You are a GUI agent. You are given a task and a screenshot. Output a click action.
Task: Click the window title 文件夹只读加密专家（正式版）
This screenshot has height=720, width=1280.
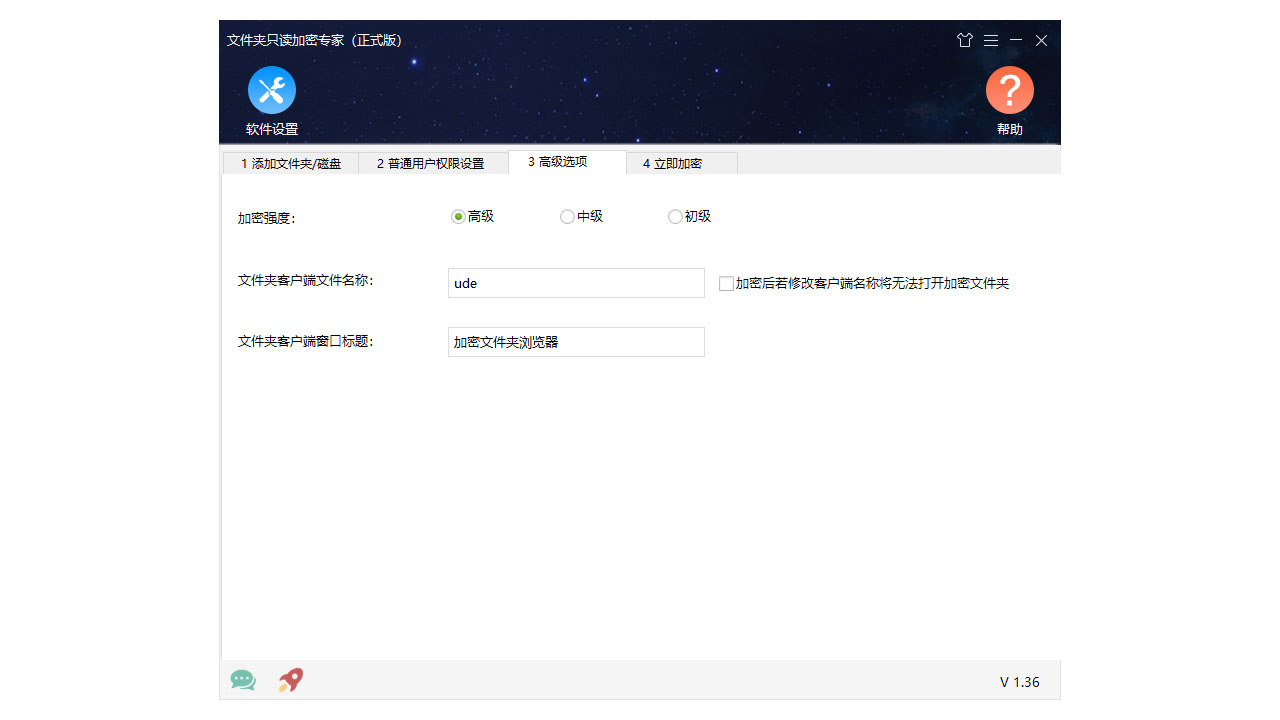314,40
